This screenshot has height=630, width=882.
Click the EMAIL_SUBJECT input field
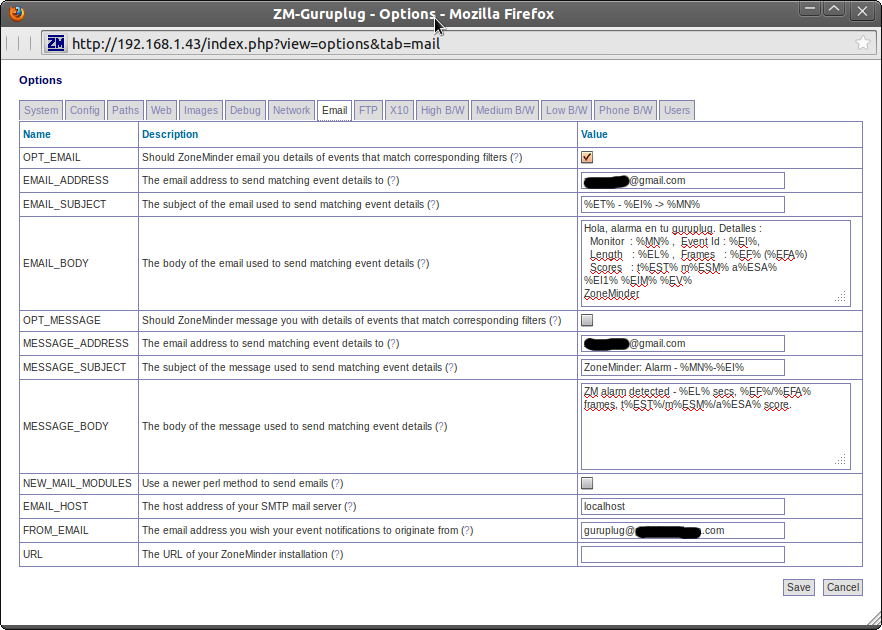point(683,204)
